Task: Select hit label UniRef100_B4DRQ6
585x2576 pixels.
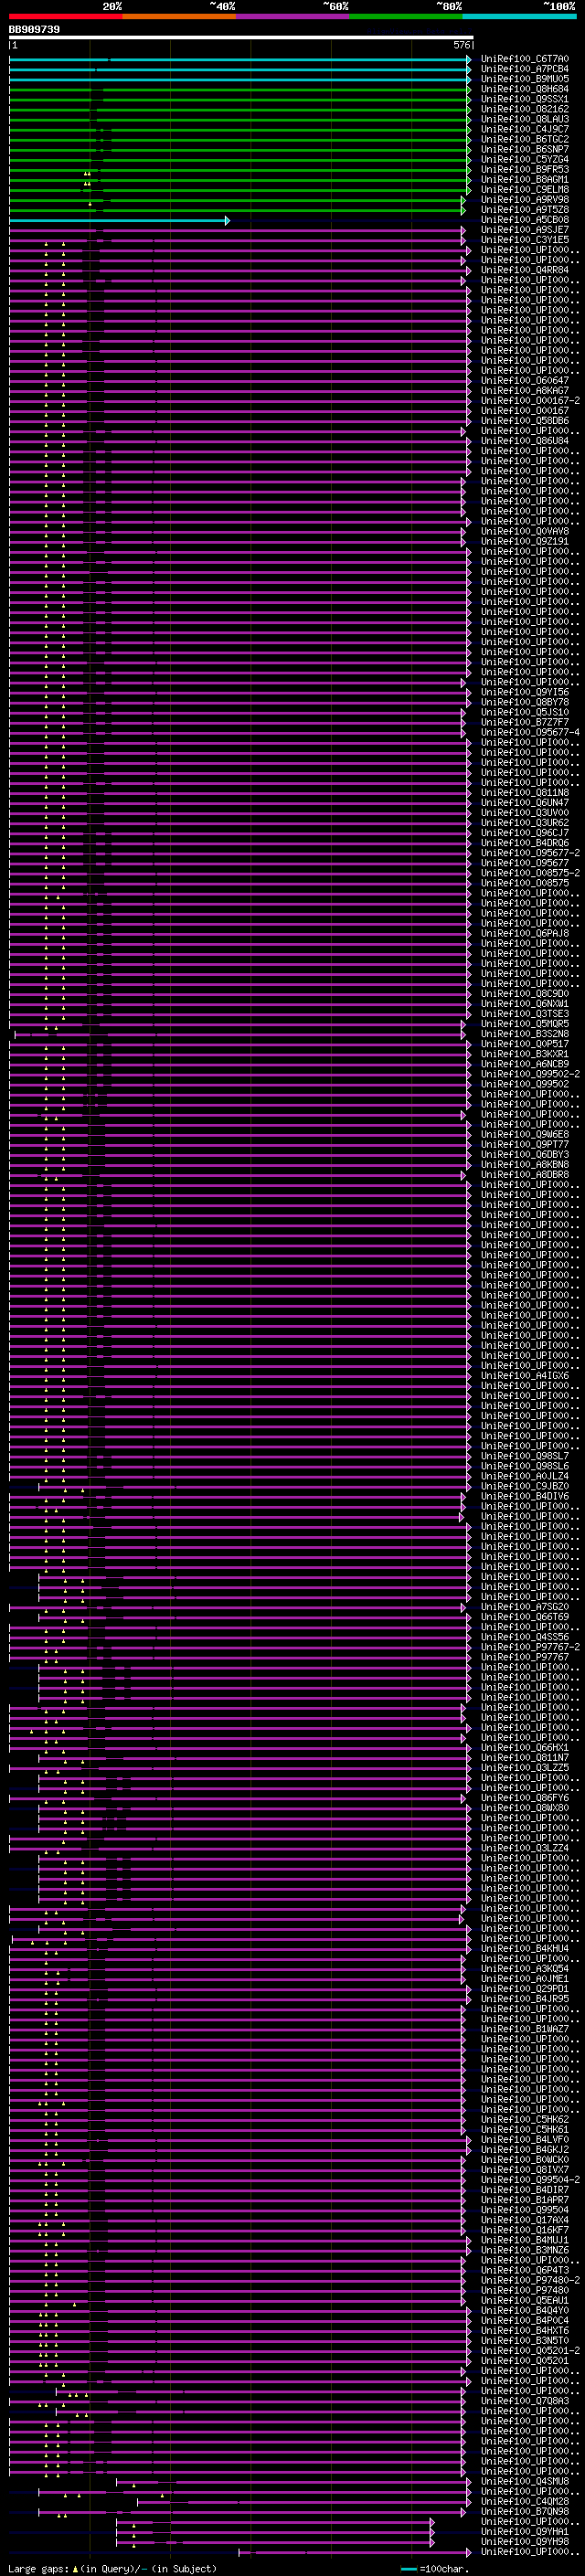Action: (x=524, y=843)
